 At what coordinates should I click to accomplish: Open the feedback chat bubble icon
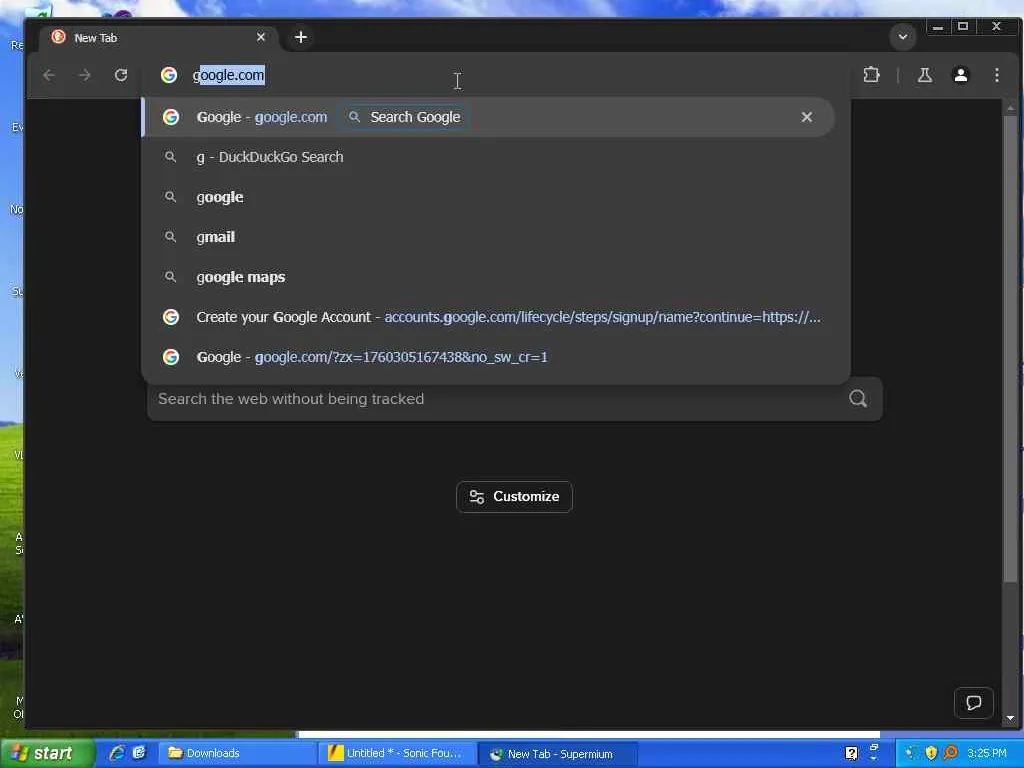coord(974,703)
